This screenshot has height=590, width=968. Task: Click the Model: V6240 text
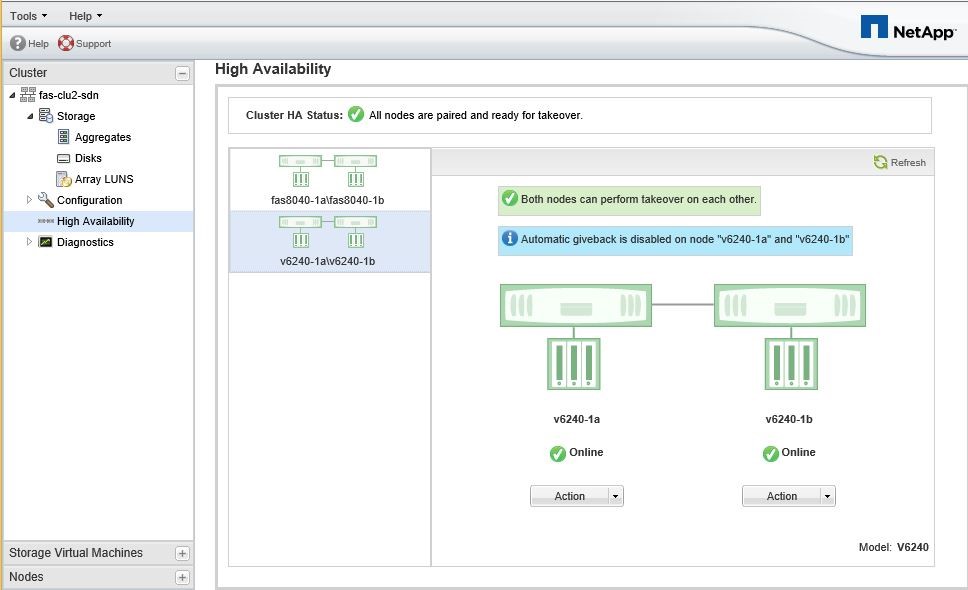click(893, 547)
